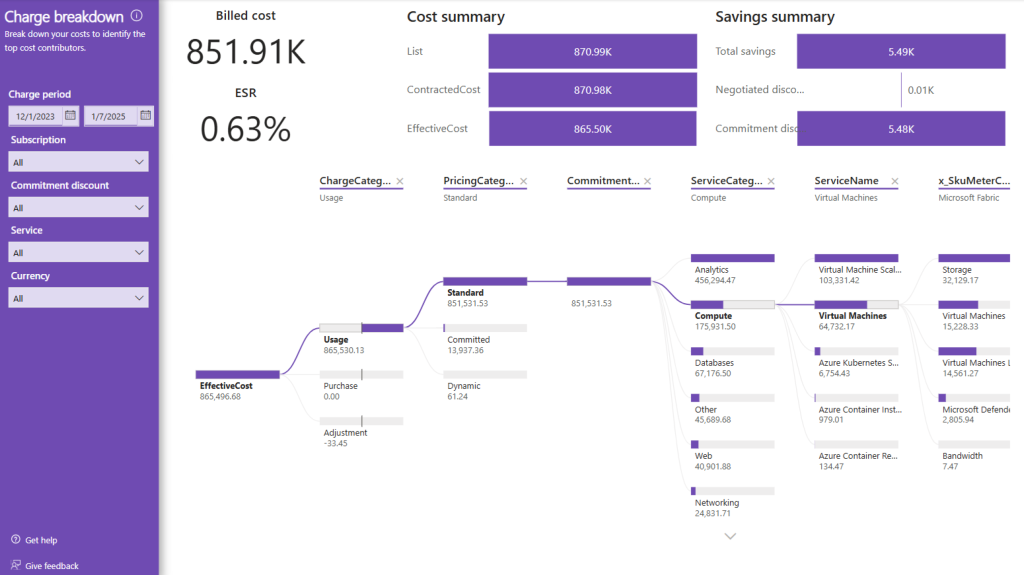
Task: Click the start date field 12/1/2023
Action: click(x=35, y=116)
